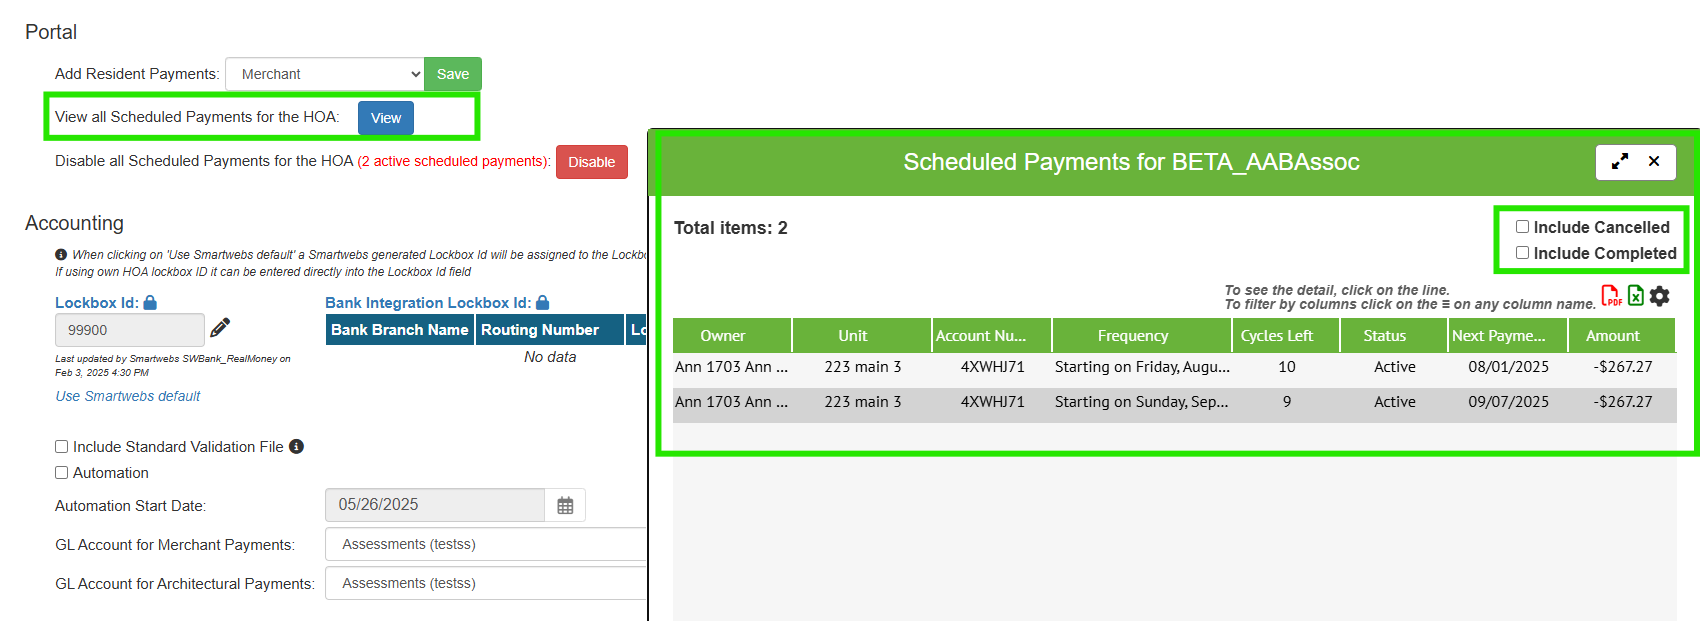Open the Add Resident Payments dropdown
Screen dimensions: 1700x621
coord(325,74)
